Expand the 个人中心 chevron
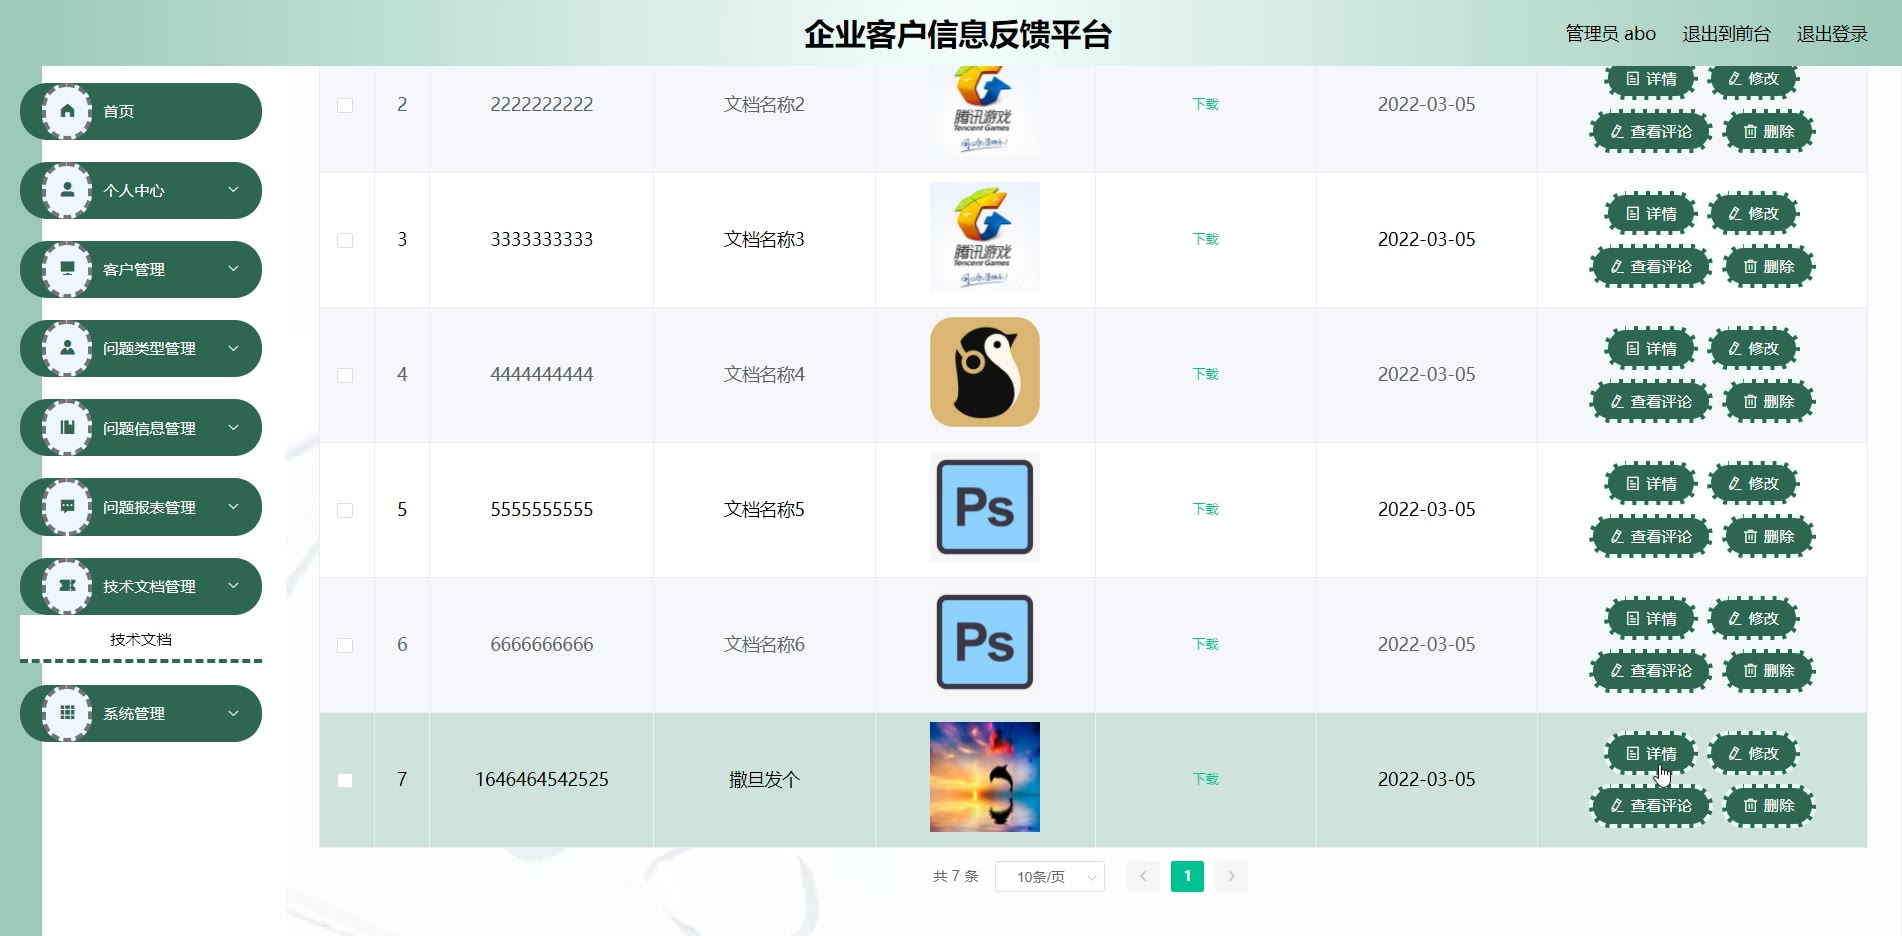Screen dimensions: 1902x936 [x=233, y=189]
